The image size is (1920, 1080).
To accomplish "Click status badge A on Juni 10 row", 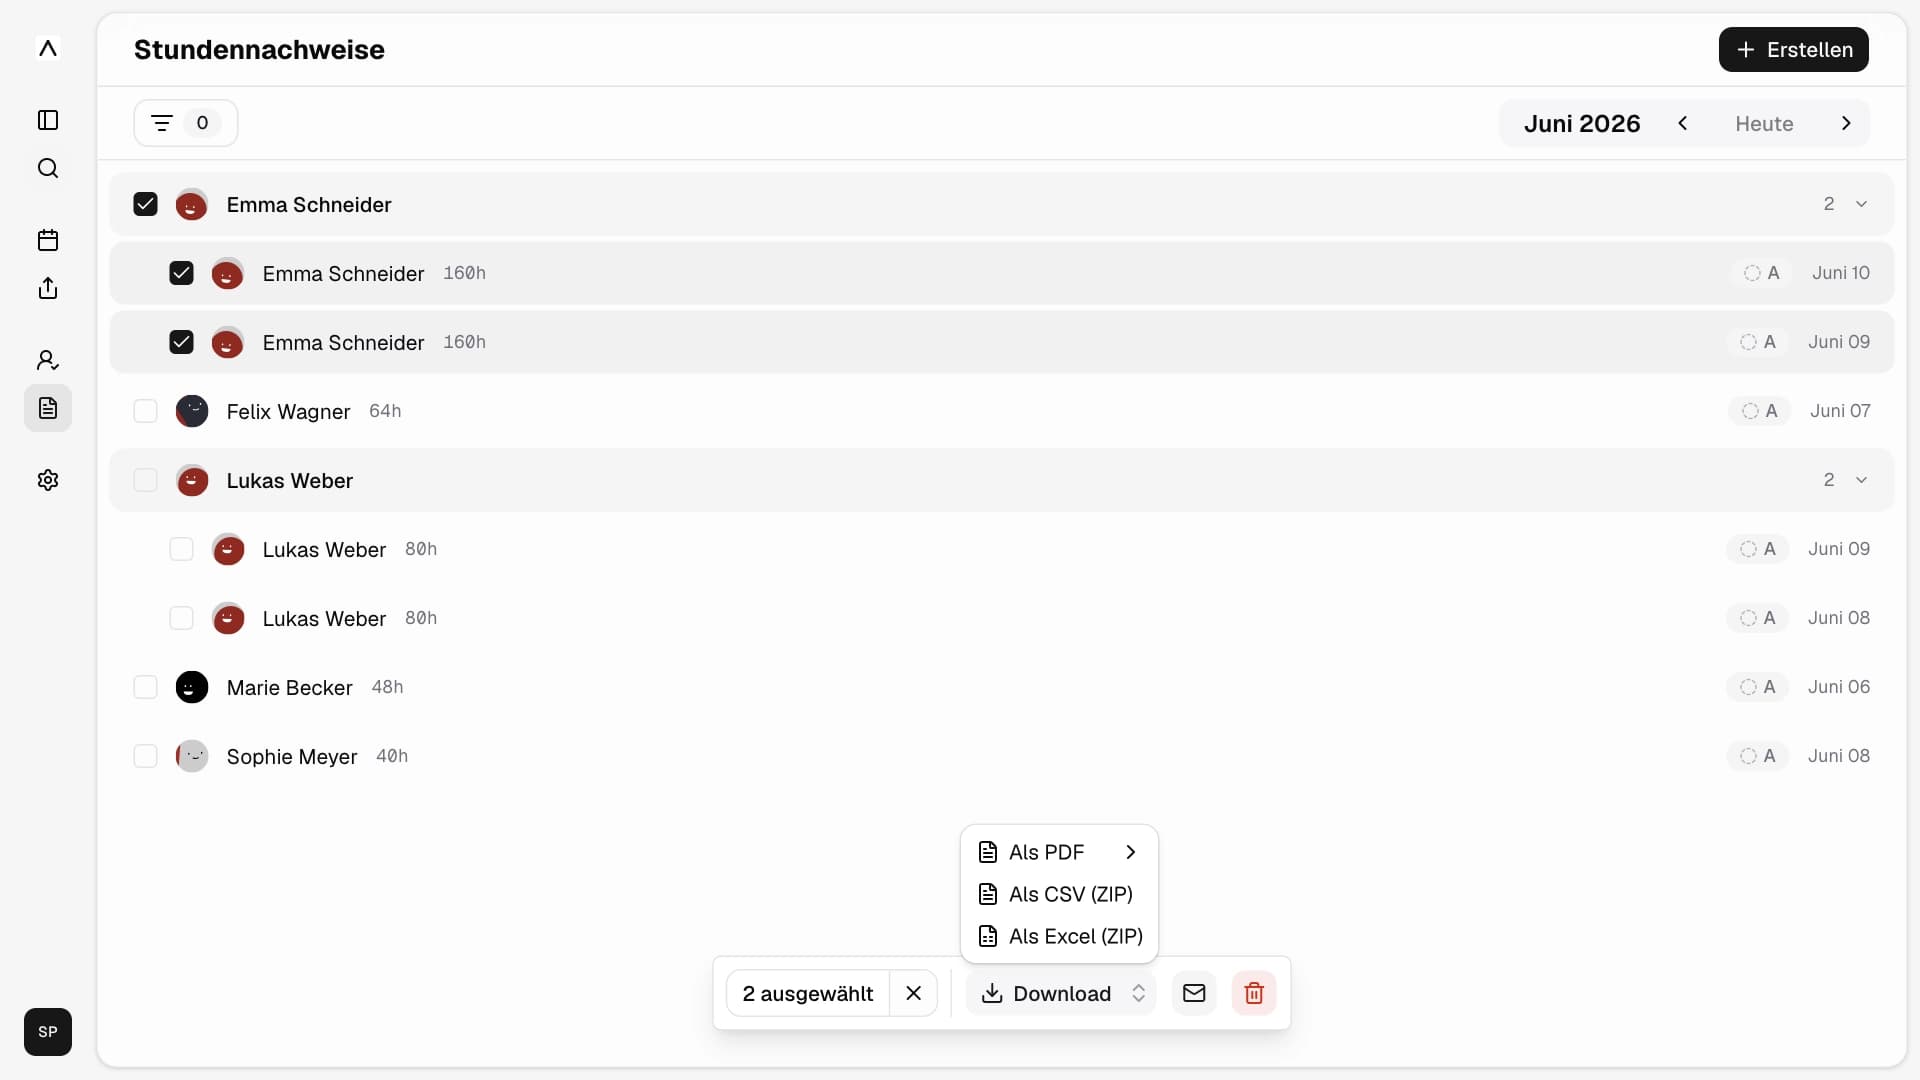I will point(1762,273).
